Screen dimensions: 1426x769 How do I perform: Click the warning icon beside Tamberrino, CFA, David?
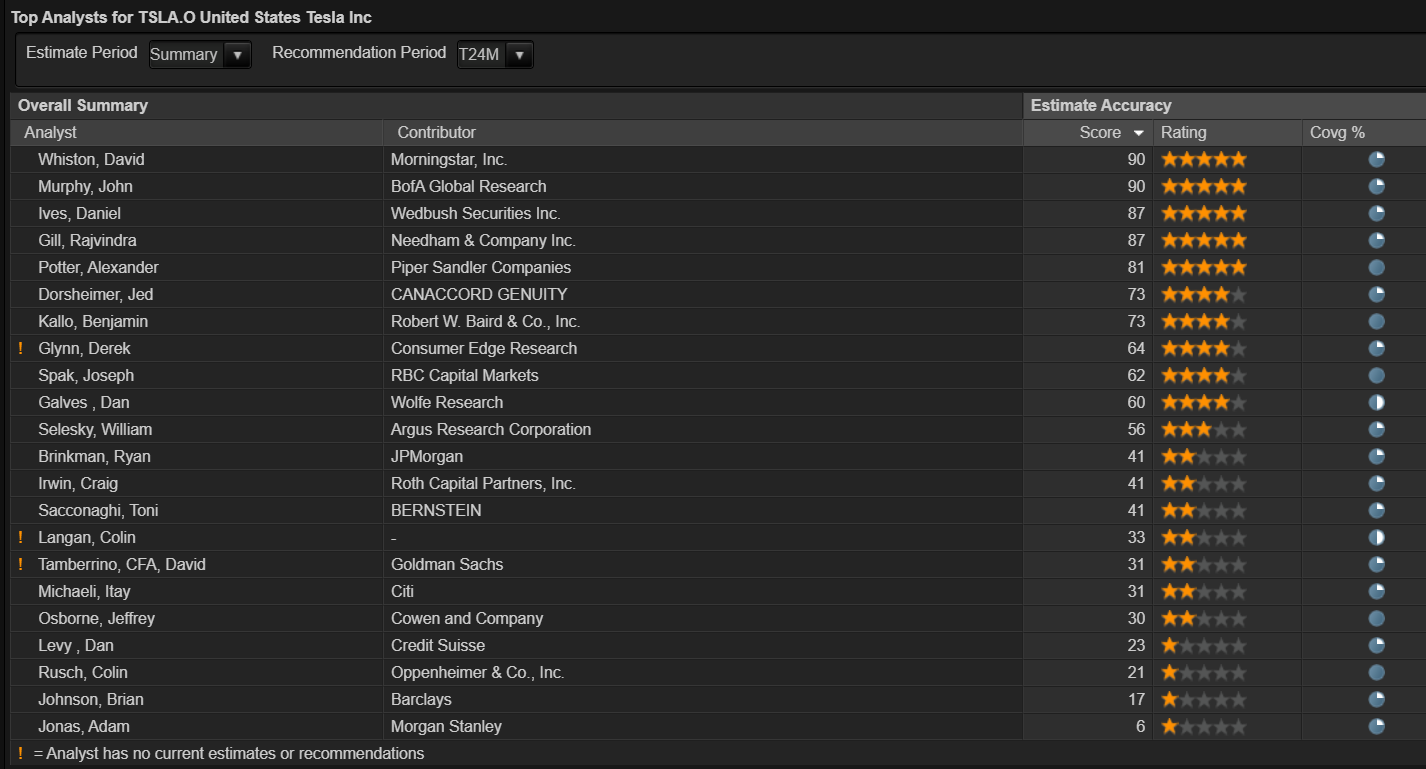click(x=20, y=564)
